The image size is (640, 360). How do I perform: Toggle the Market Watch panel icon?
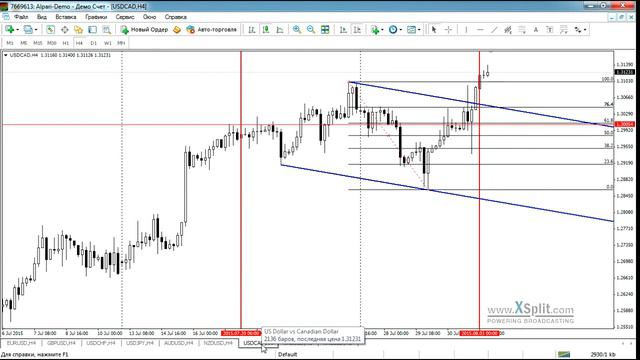pos(50,29)
